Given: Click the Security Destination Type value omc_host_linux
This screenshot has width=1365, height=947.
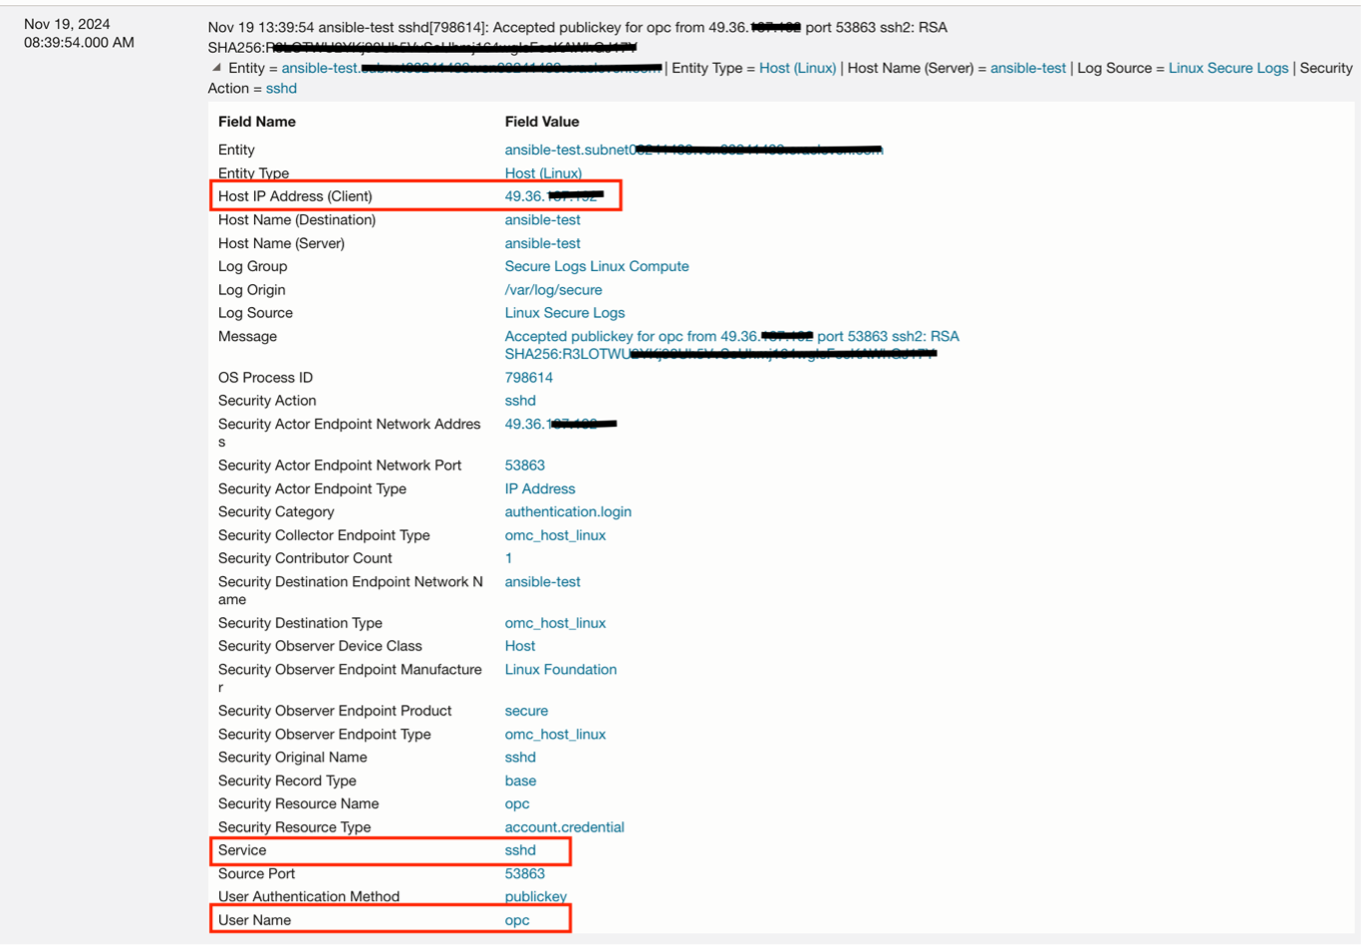Looking at the screenshot, I should 555,623.
